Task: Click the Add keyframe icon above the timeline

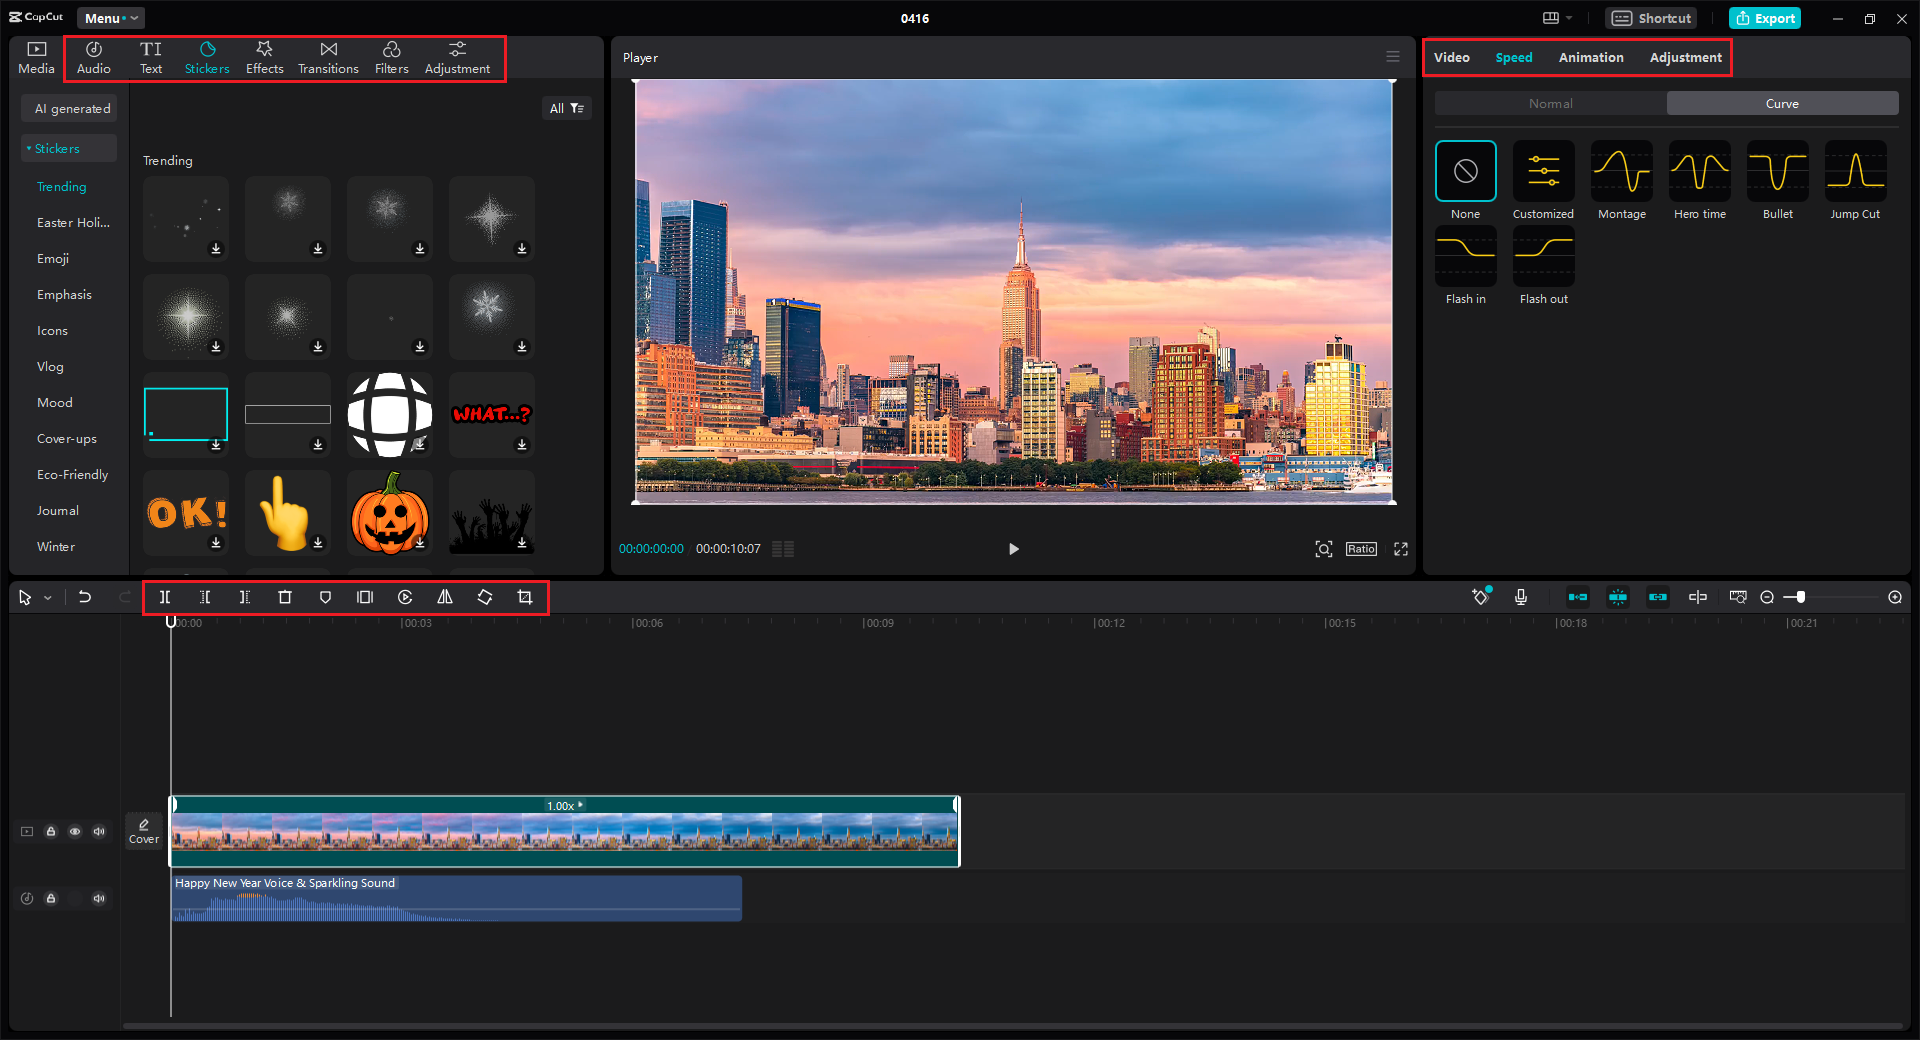Action: 1480,597
